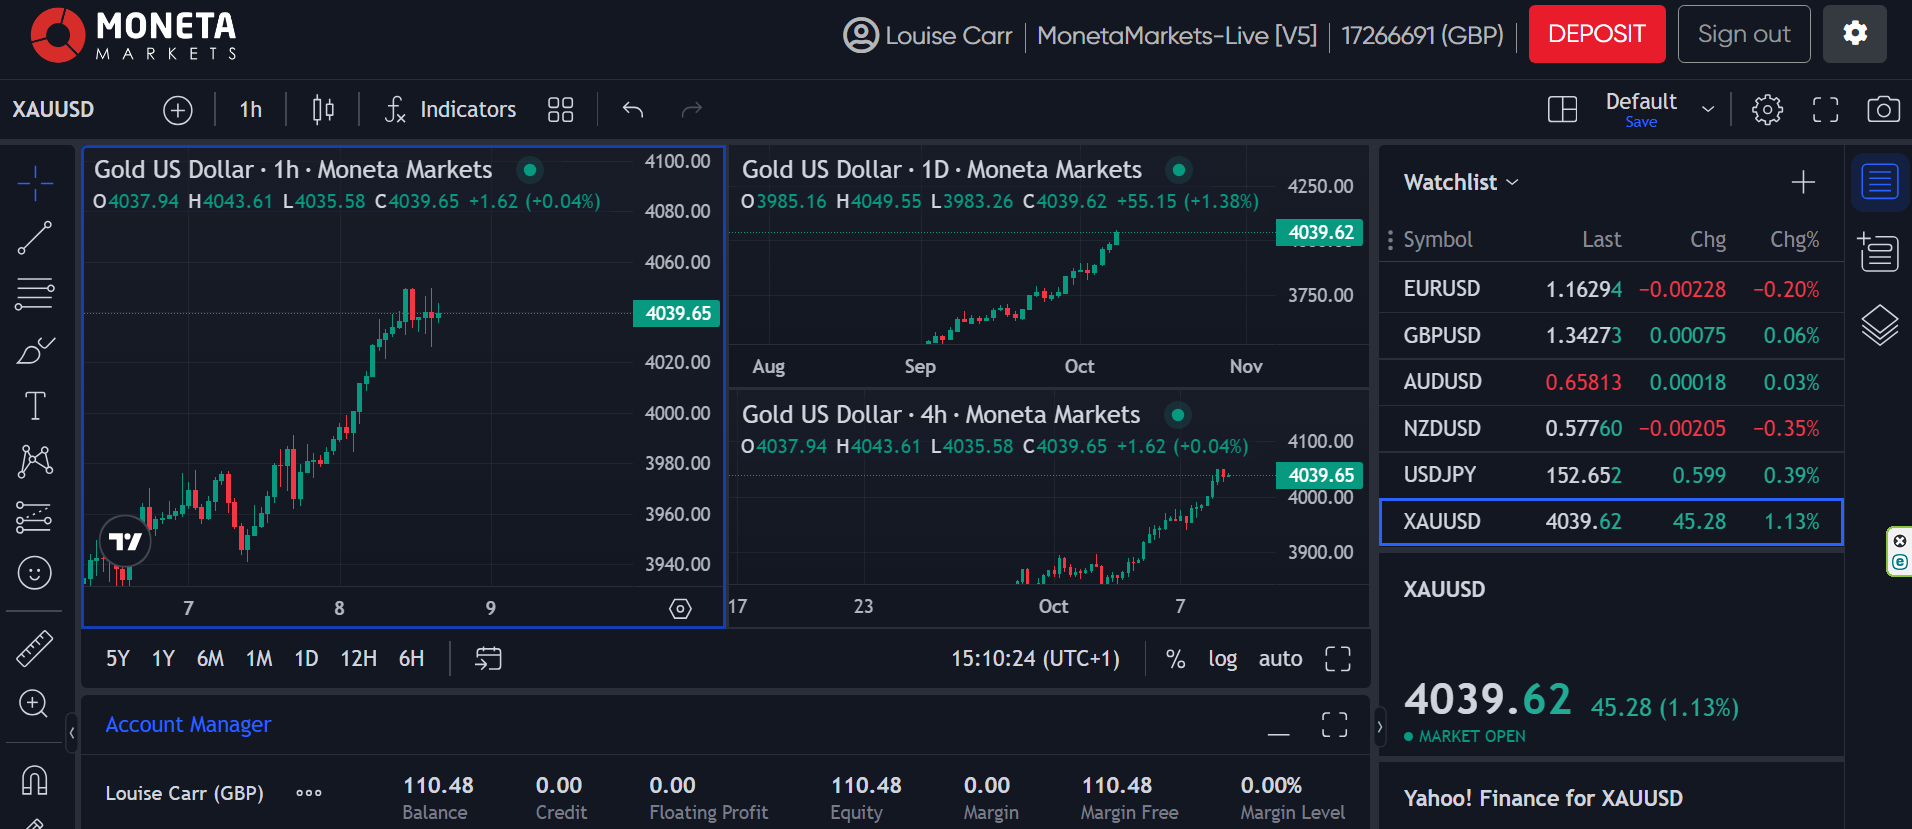Select the Text annotation tool

point(35,406)
